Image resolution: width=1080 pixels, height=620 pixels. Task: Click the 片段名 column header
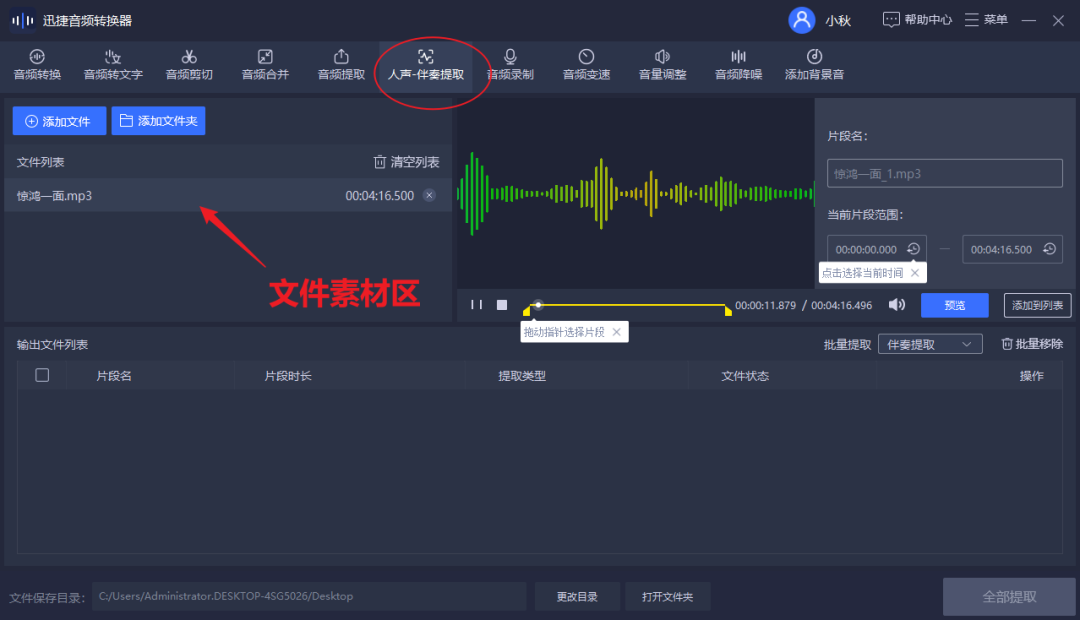click(x=114, y=376)
